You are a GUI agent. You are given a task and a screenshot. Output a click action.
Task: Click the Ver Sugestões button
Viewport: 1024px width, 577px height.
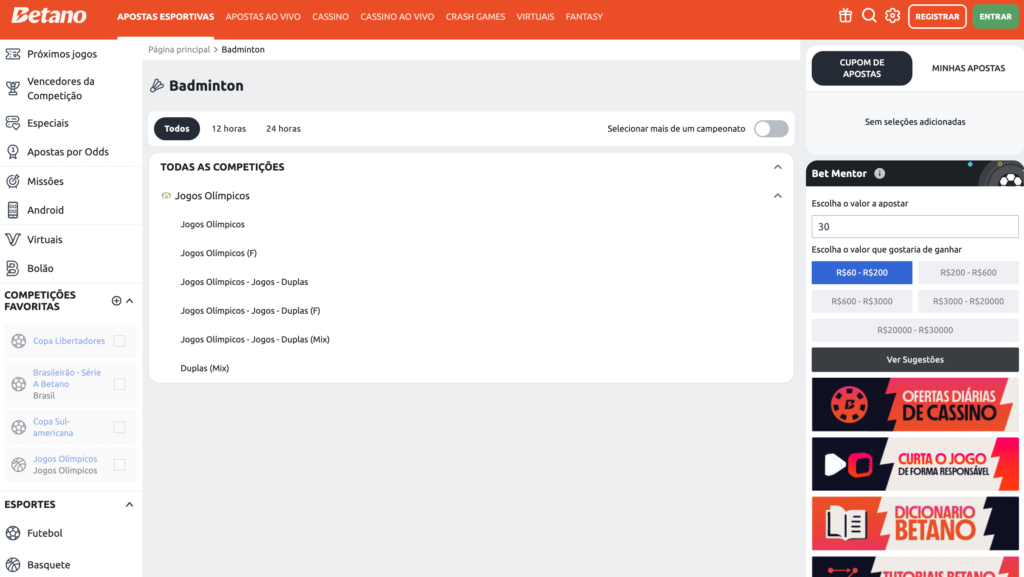[915, 360]
